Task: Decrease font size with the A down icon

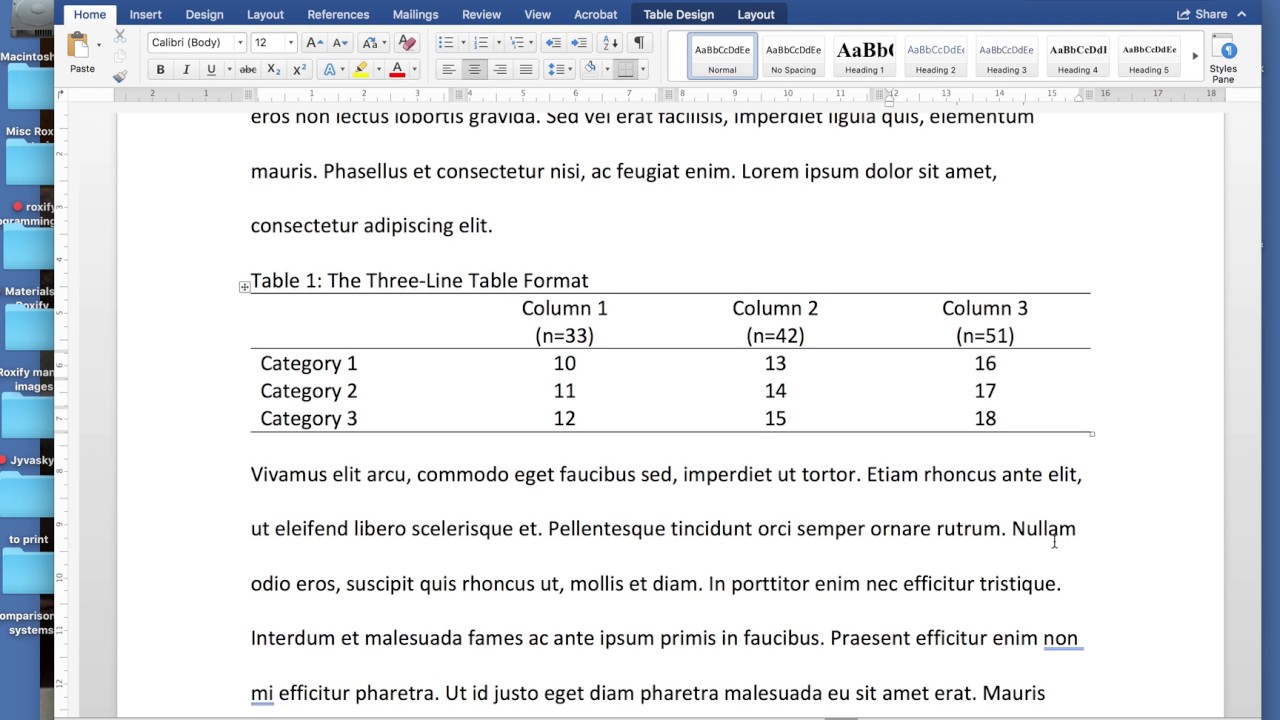Action: (x=340, y=43)
